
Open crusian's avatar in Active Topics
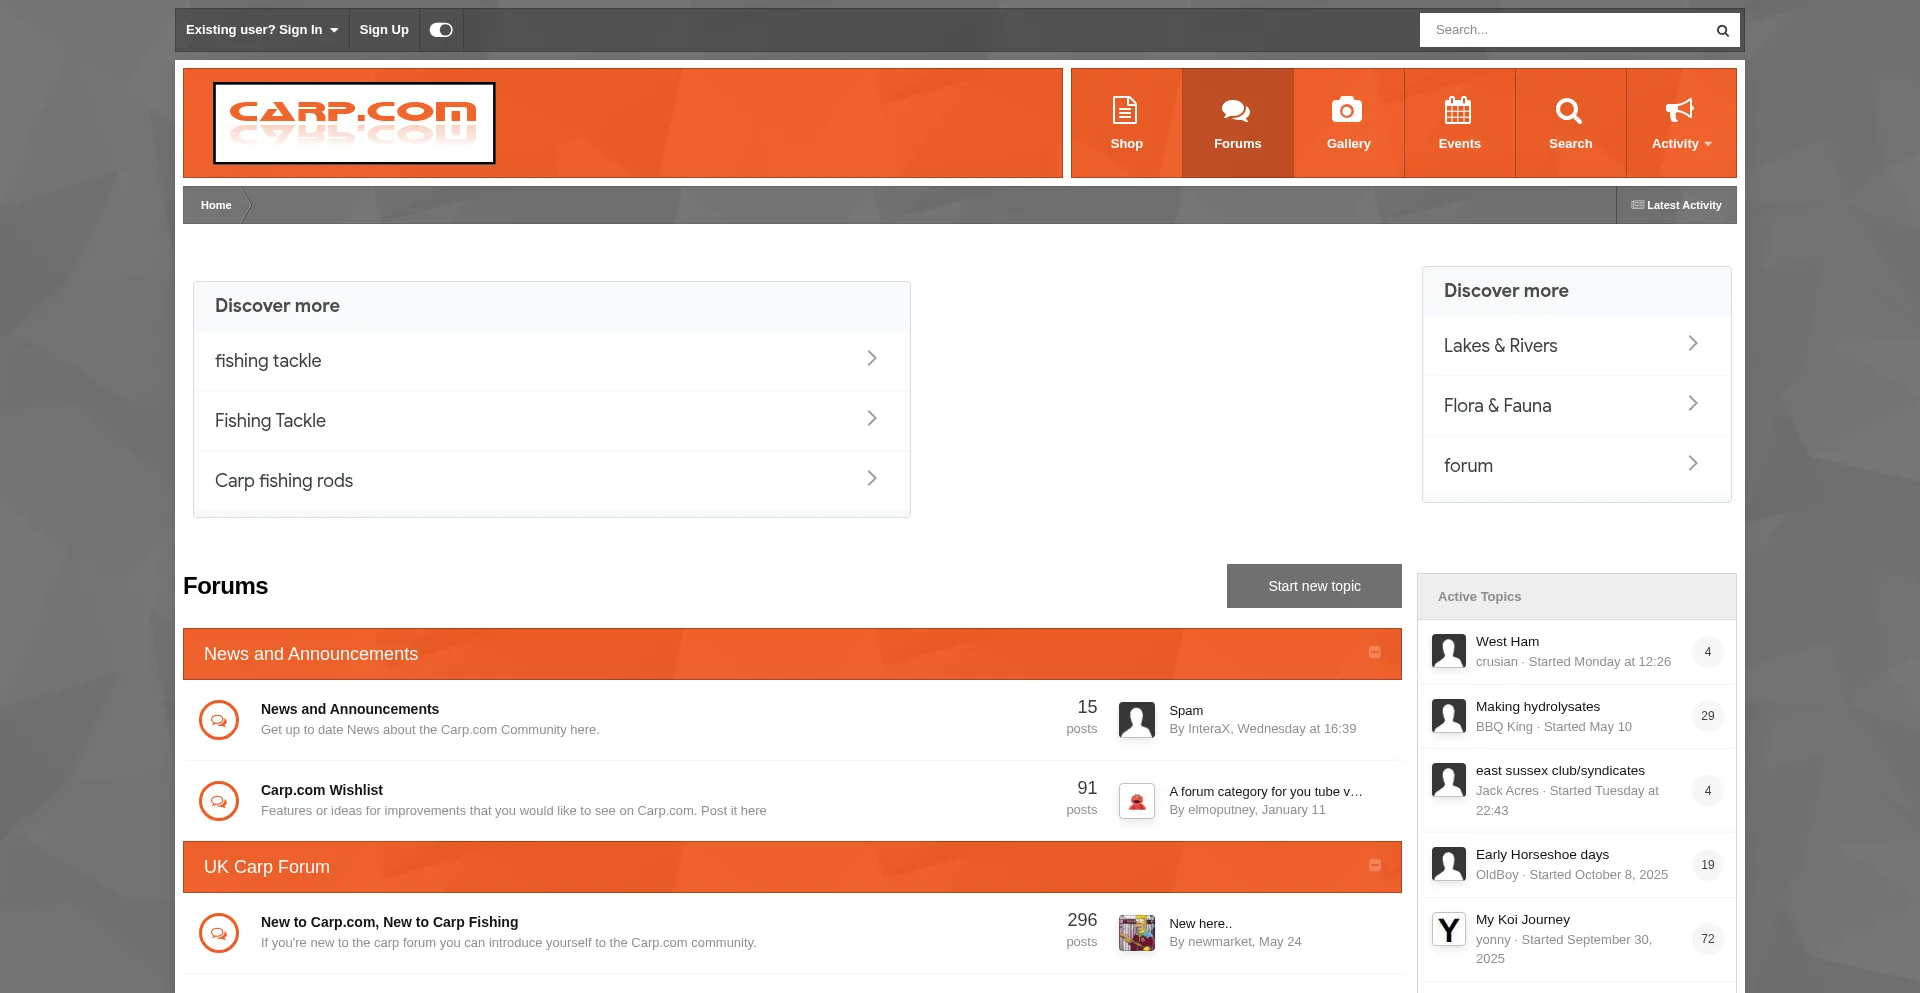(x=1449, y=651)
